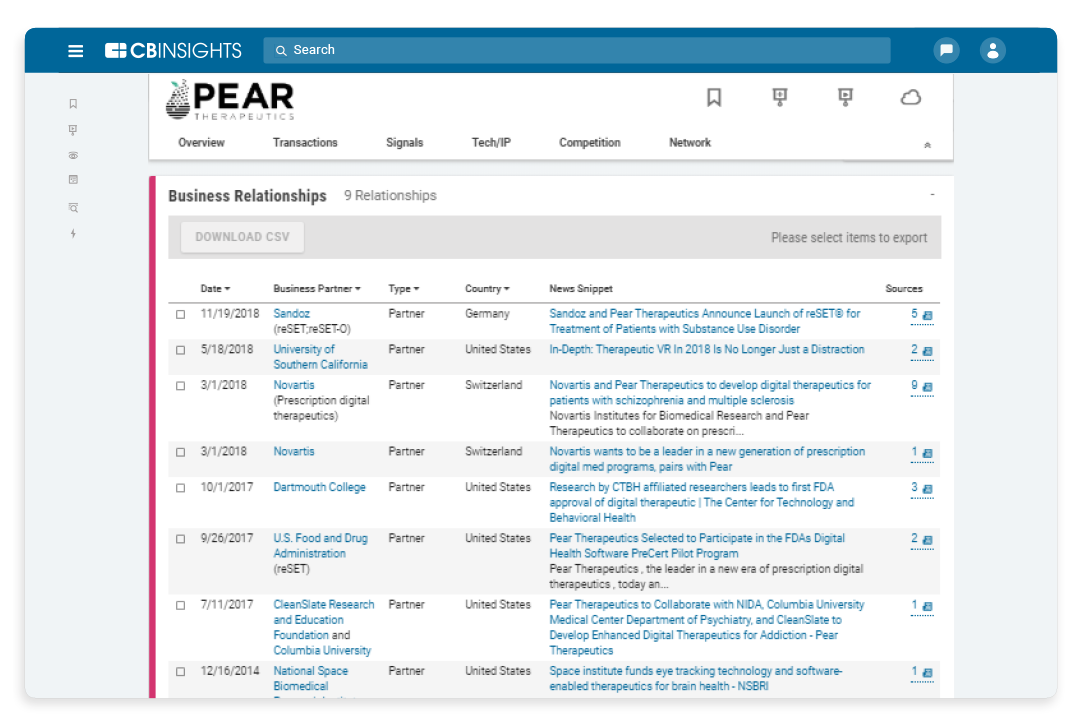Select the CleanSlate Research row checkbox
The image size is (1082, 728).
pos(181,605)
